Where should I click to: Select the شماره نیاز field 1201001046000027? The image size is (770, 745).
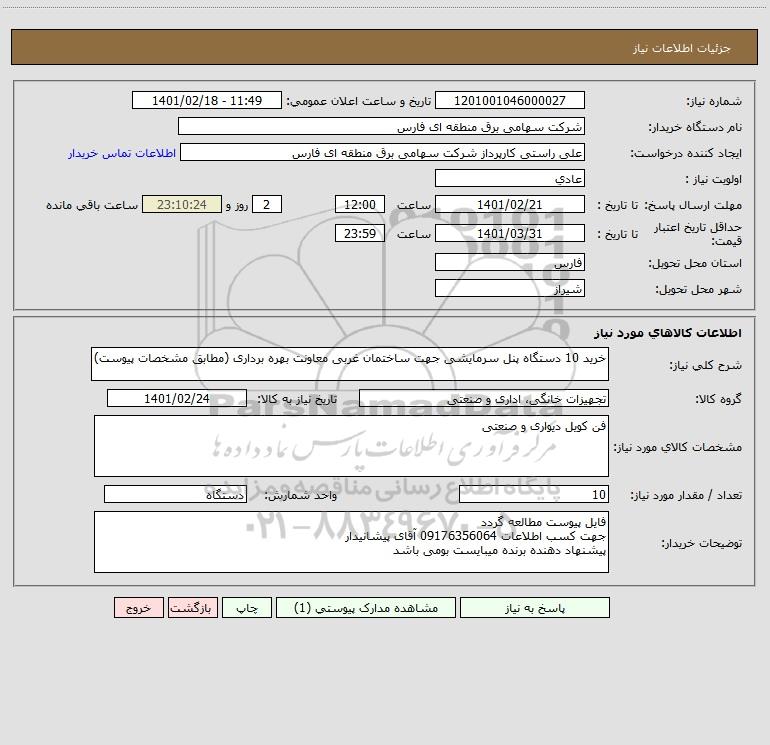click(510, 100)
